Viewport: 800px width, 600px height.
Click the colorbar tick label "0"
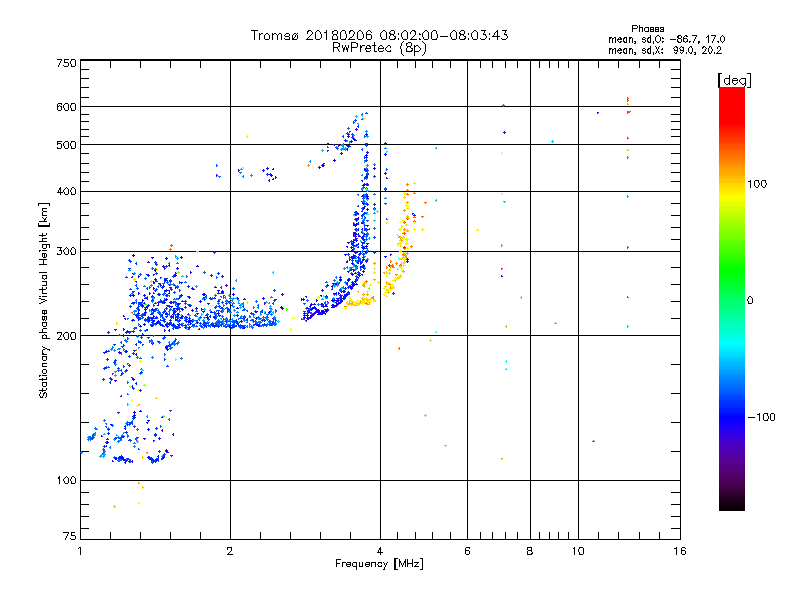coord(750,301)
